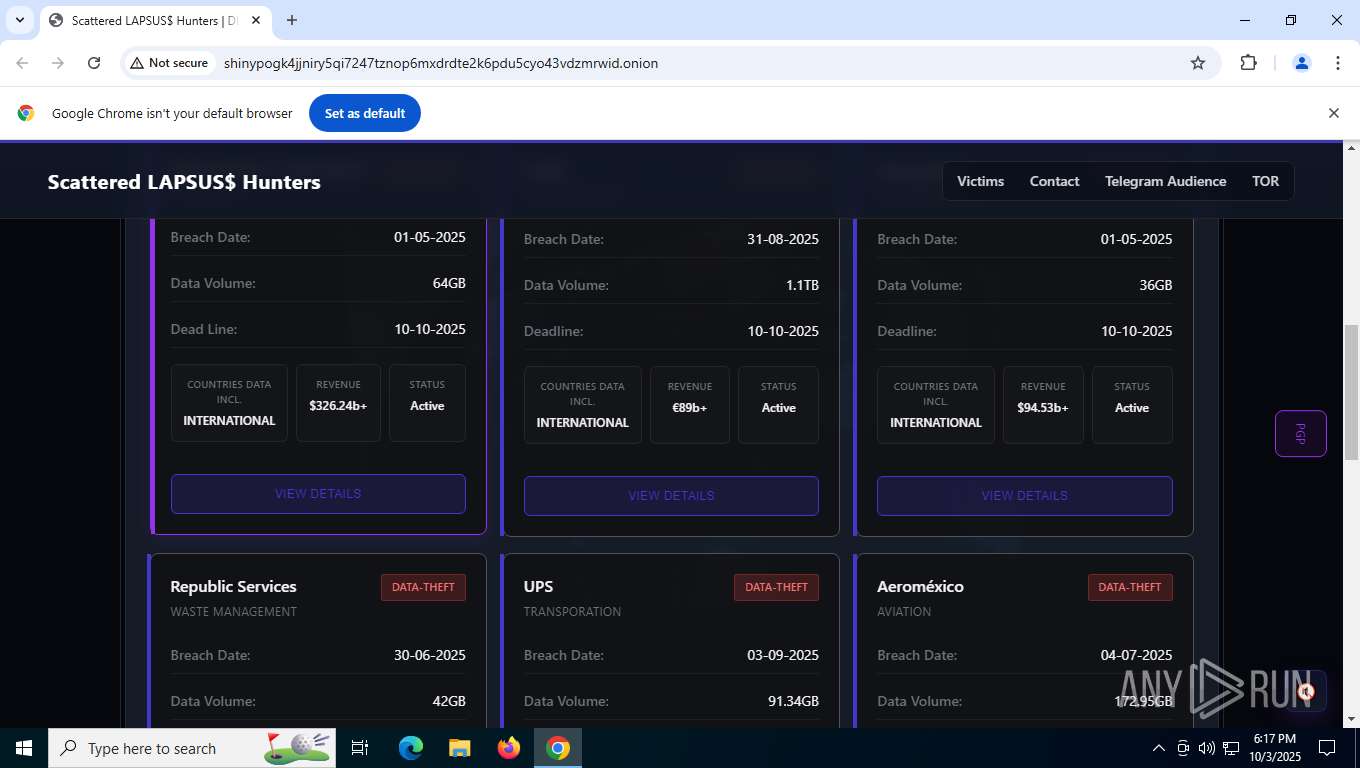Click the Republic Services card title
This screenshot has width=1360, height=768.
(x=233, y=586)
